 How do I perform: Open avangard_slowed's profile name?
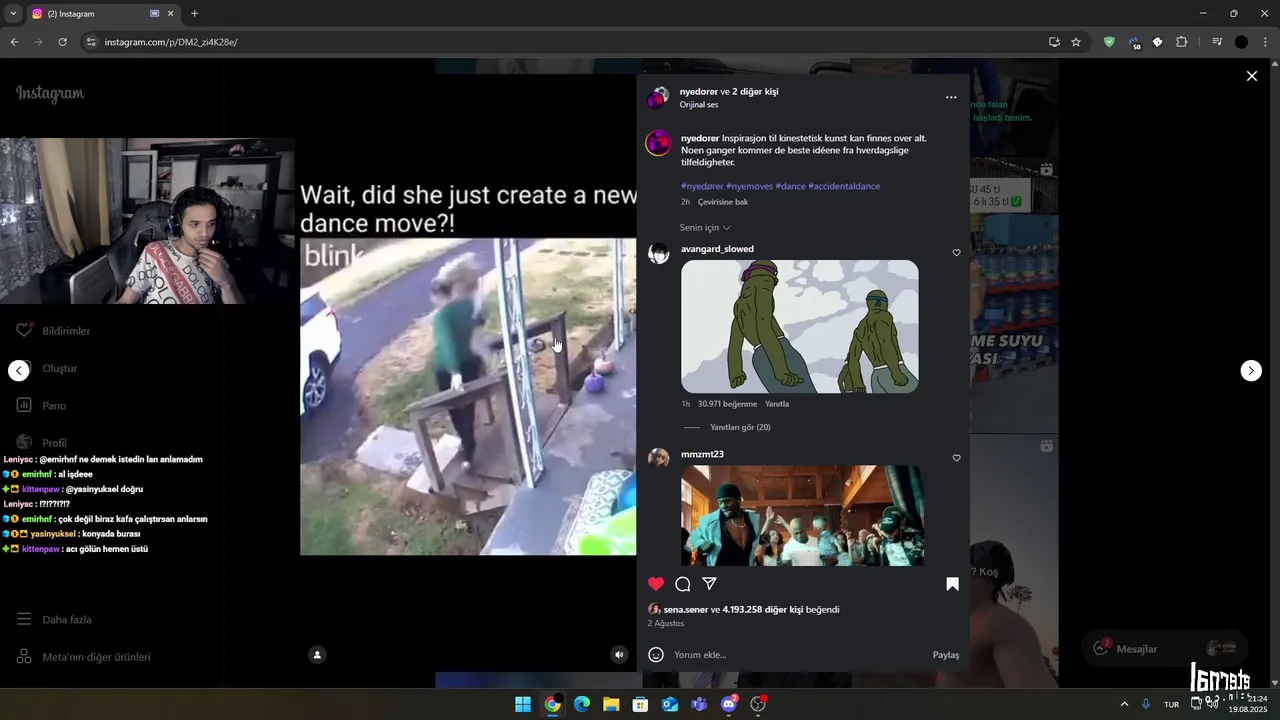[x=717, y=249]
